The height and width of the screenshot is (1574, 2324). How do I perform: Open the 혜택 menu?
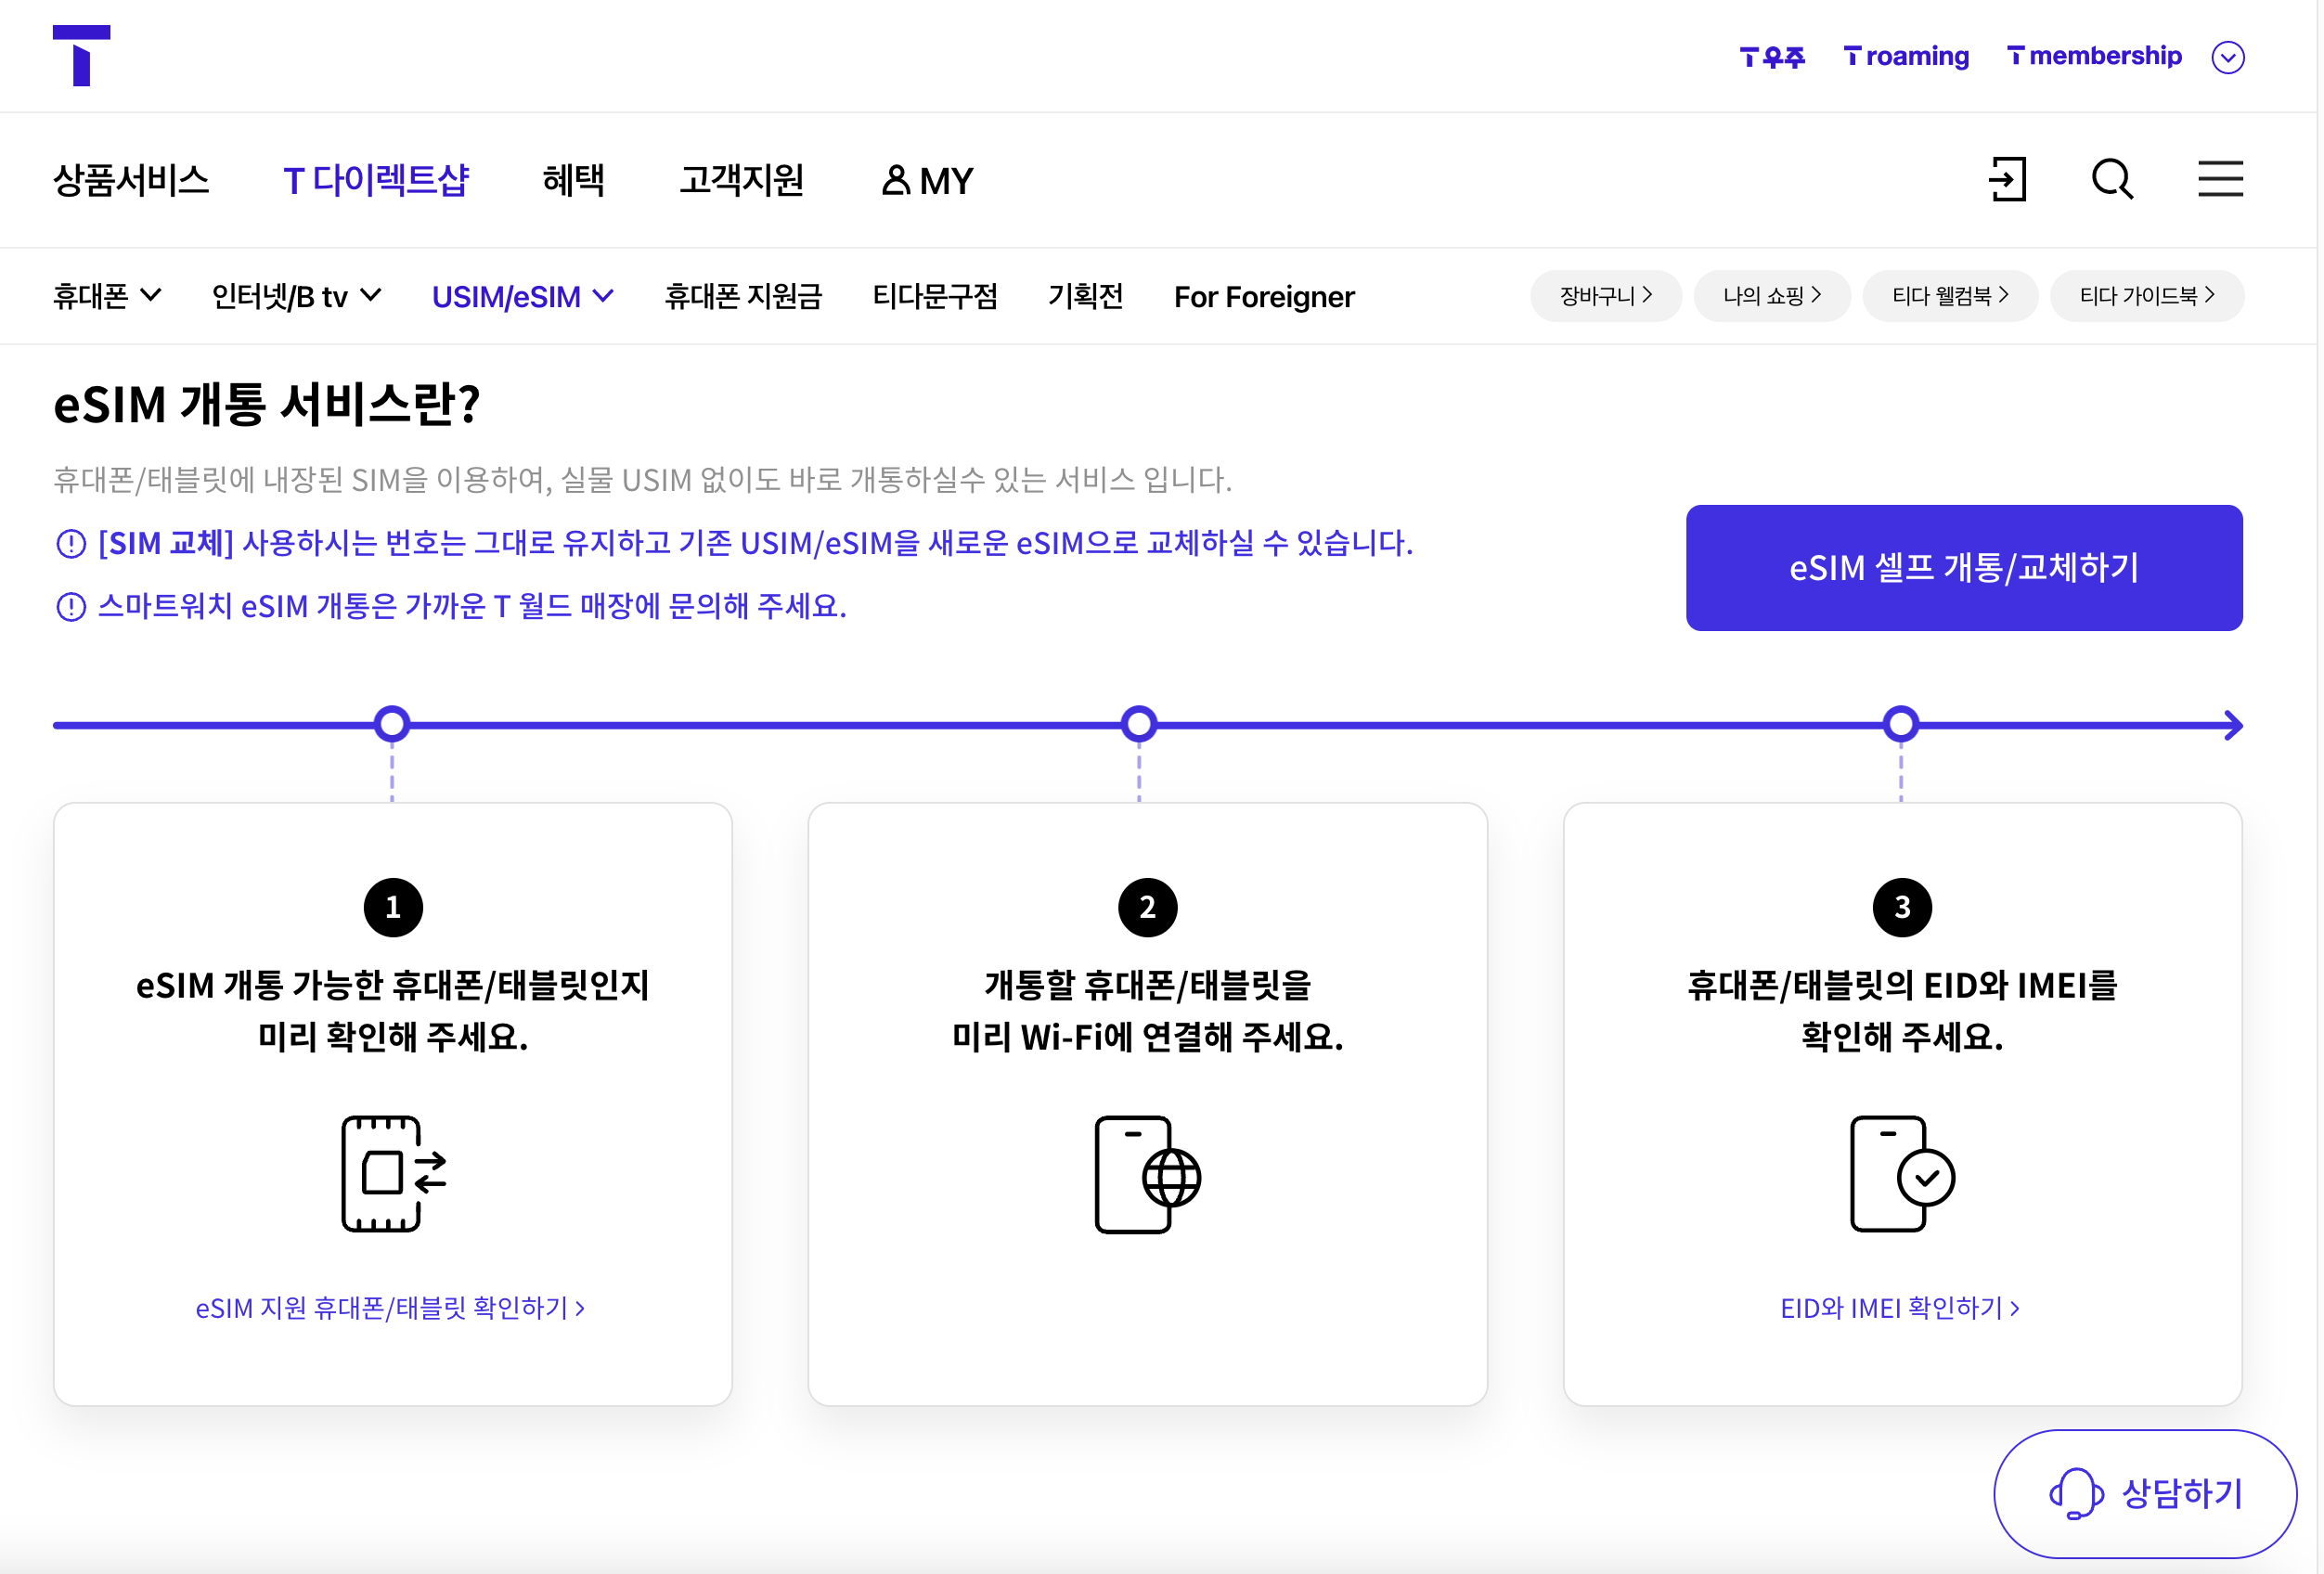click(x=573, y=180)
